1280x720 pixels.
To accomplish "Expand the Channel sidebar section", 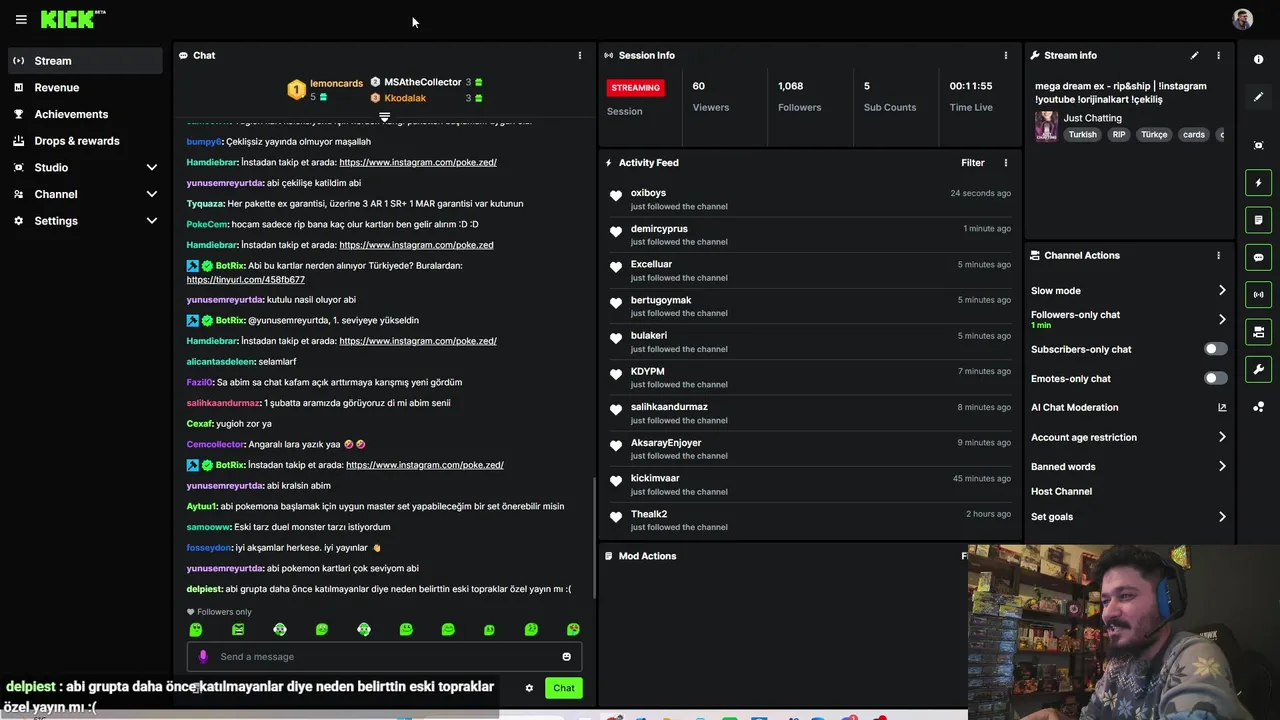I will 152,195.
